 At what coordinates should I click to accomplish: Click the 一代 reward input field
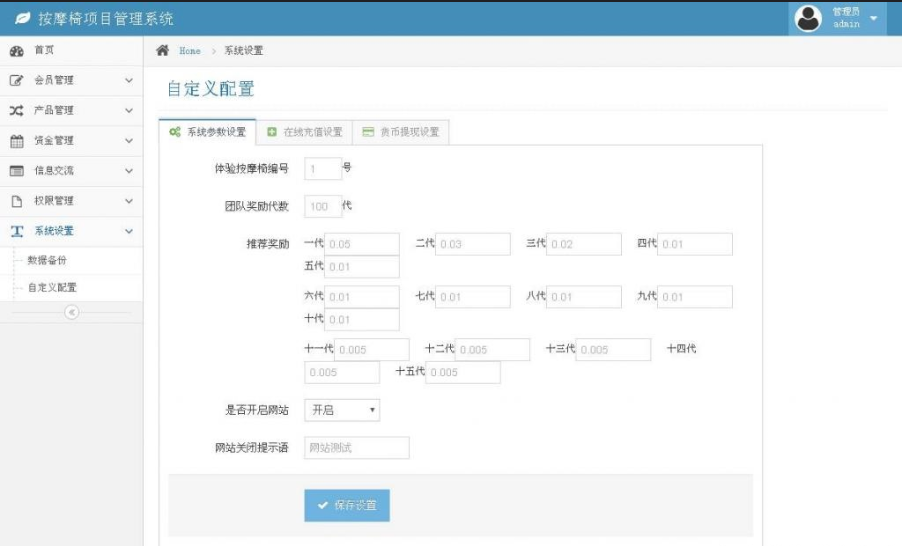tap(362, 244)
